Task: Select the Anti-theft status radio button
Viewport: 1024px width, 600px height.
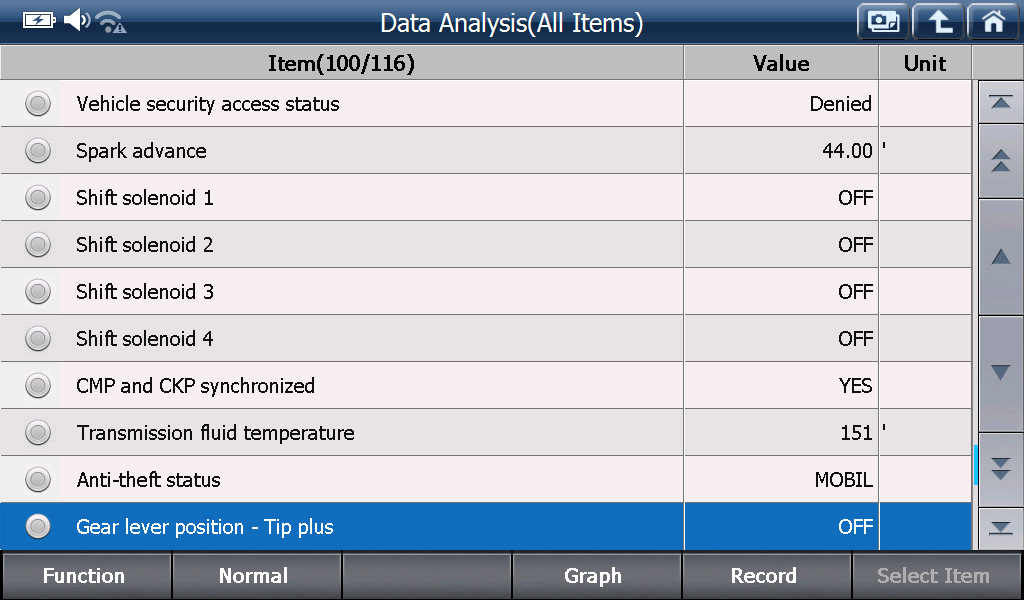Action: [x=38, y=480]
